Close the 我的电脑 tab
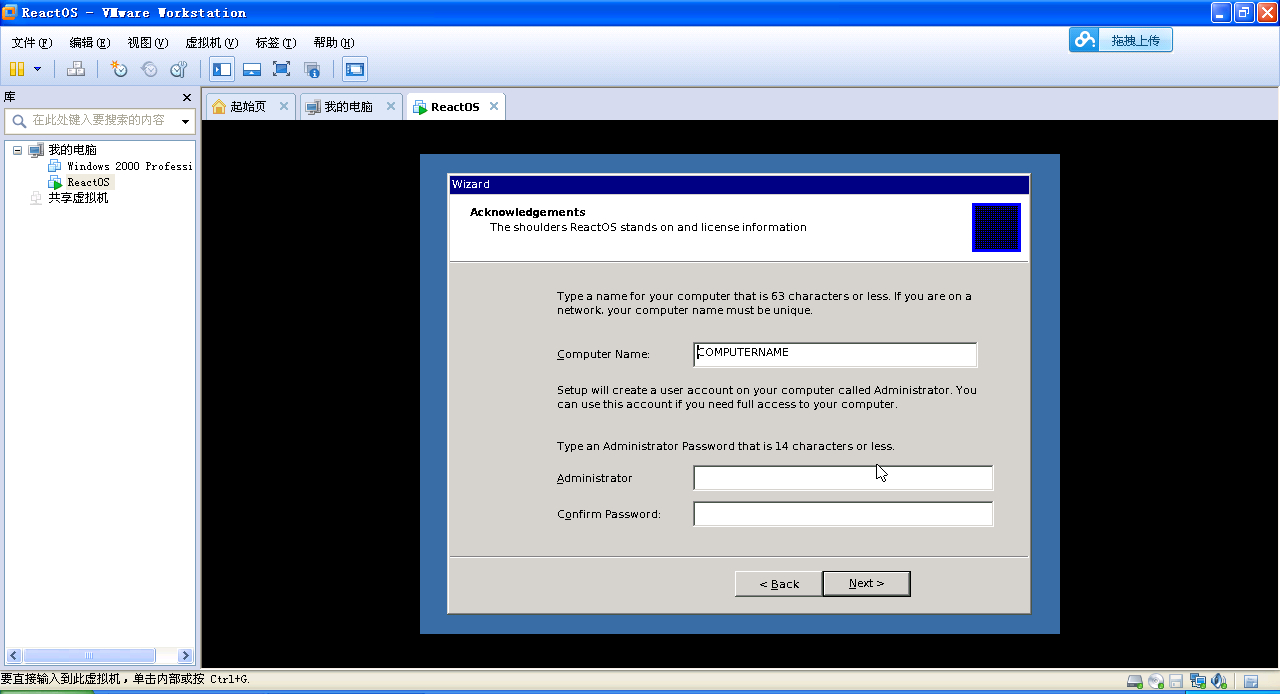The height and width of the screenshot is (694, 1280). pos(390,106)
